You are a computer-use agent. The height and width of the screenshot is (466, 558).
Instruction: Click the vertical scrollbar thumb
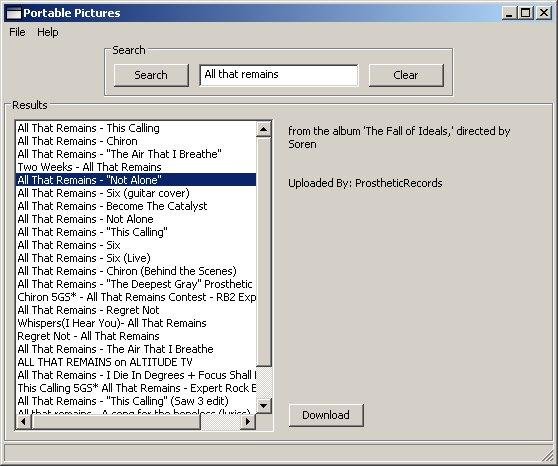click(264, 252)
